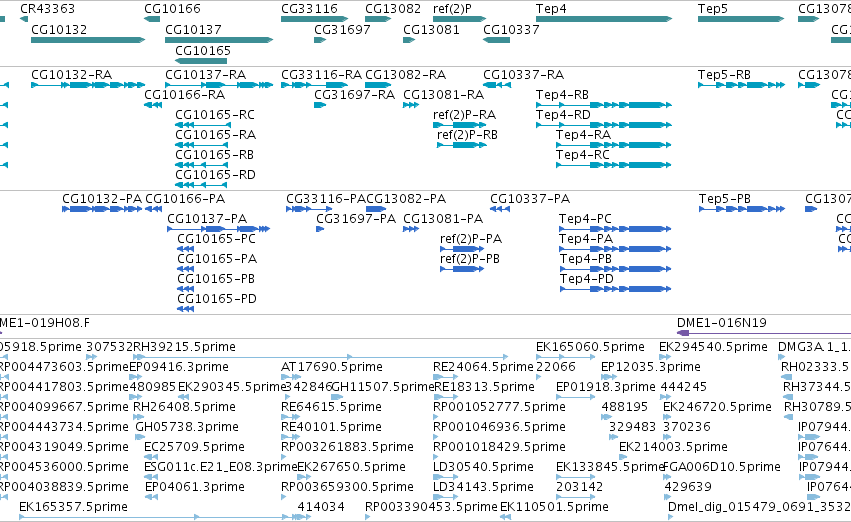Viewport: 851px width, 522px height.
Task: Select transcript CG10137-RA
Action: tap(205, 74)
